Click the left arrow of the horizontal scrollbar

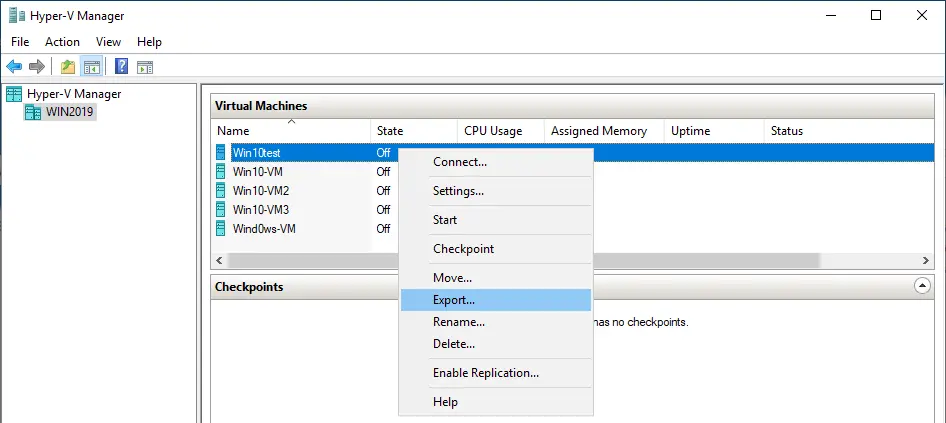219,261
